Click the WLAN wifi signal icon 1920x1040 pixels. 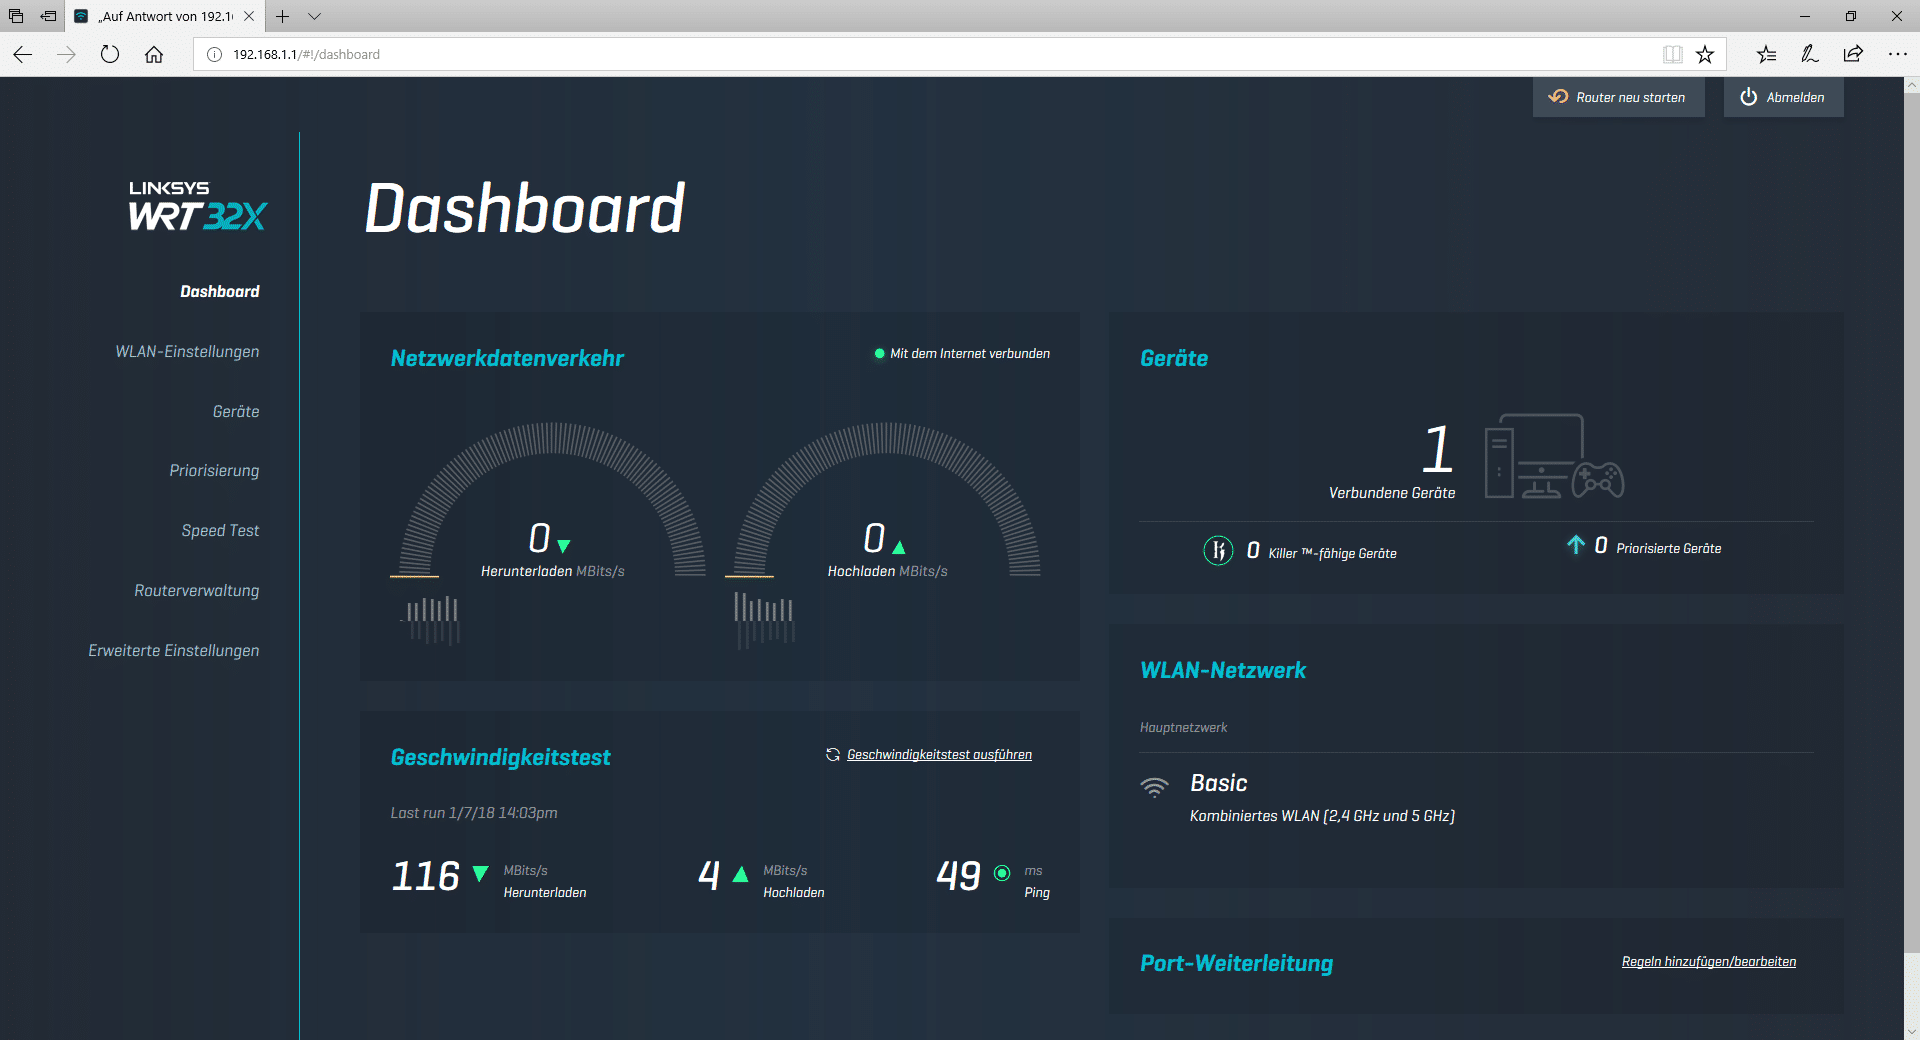click(1154, 786)
